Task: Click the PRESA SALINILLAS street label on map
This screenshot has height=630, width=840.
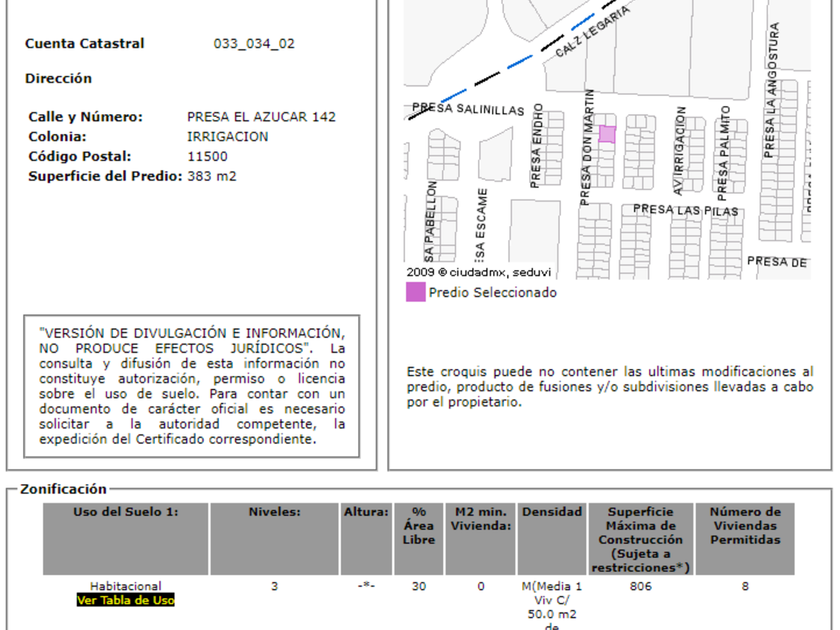Action: (468, 109)
